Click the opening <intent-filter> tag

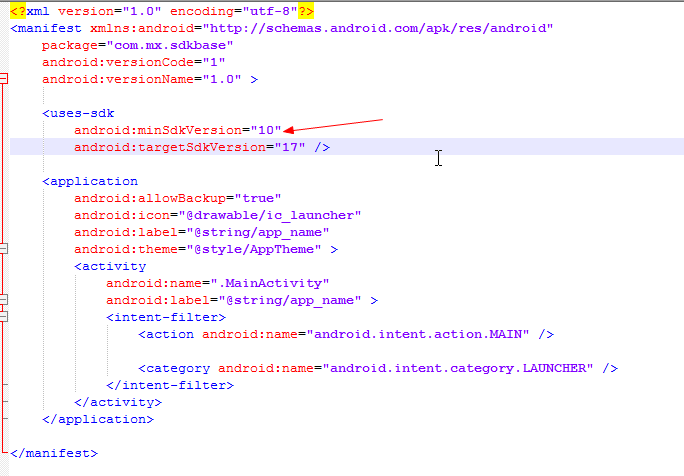[x=166, y=318]
